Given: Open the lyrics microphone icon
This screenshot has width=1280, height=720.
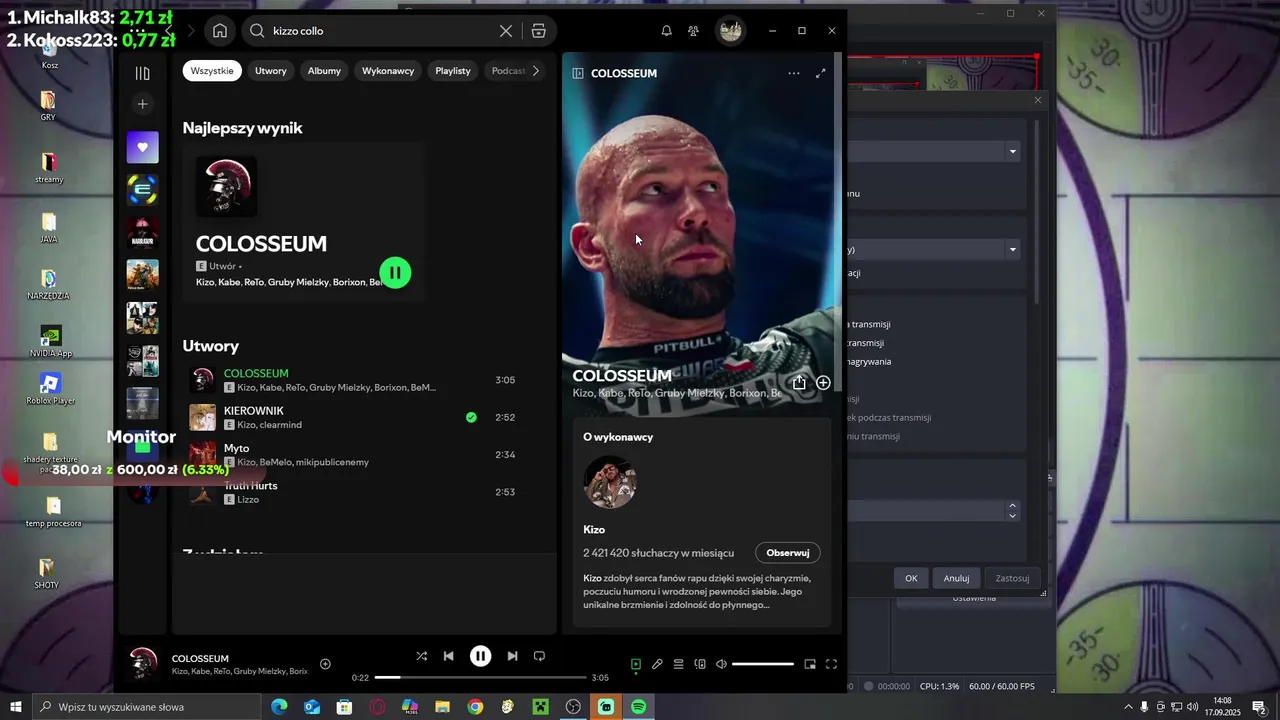Looking at the screenshot, I should [657, 664].
